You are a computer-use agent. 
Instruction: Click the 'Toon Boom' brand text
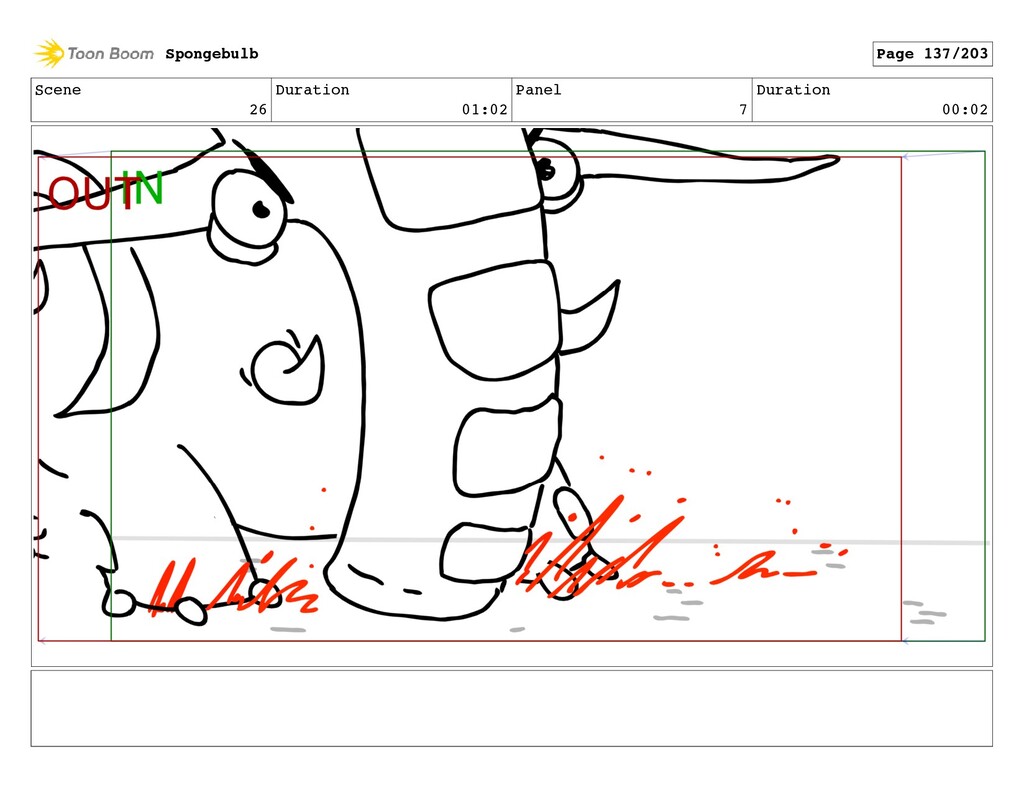[110, 54]
